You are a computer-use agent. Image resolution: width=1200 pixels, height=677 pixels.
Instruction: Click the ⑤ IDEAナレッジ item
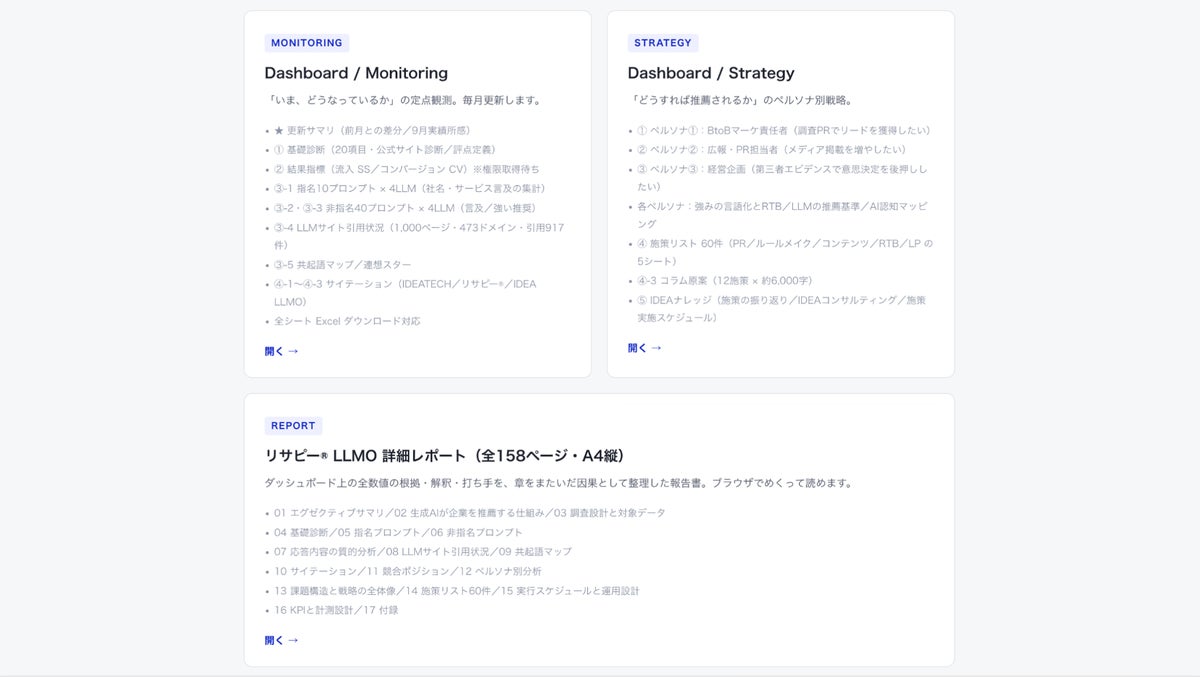782,309
